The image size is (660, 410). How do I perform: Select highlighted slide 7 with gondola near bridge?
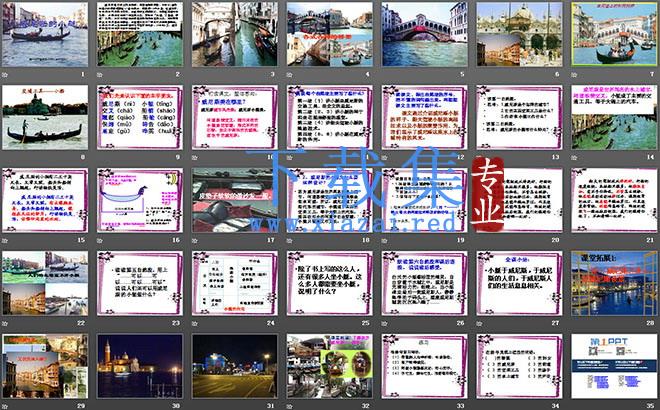614,35
